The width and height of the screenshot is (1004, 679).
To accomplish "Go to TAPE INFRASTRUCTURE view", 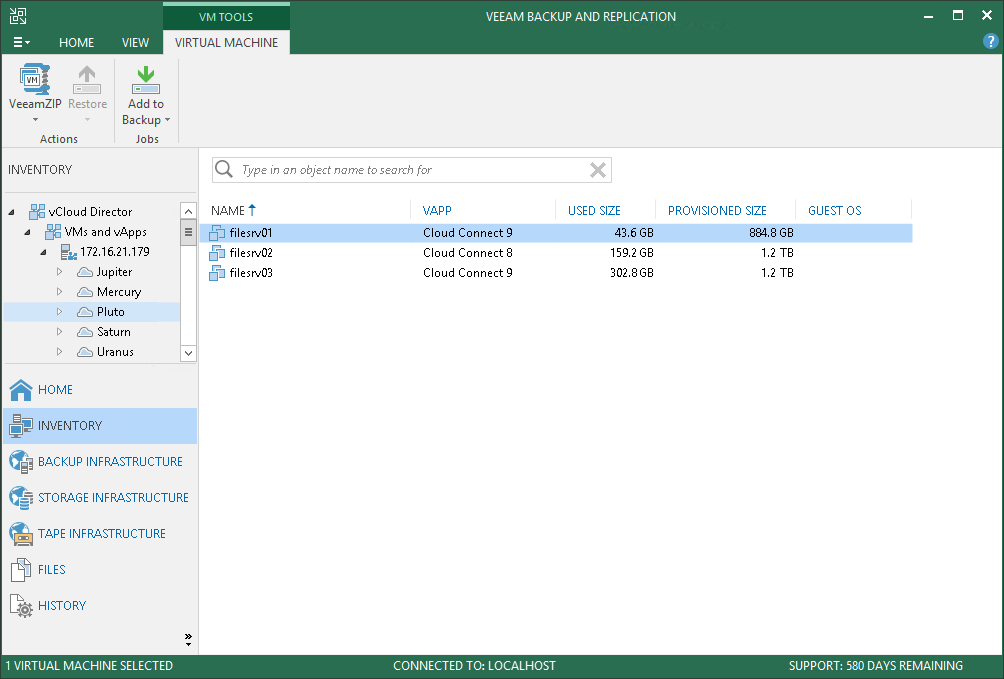I will (101, 534).
